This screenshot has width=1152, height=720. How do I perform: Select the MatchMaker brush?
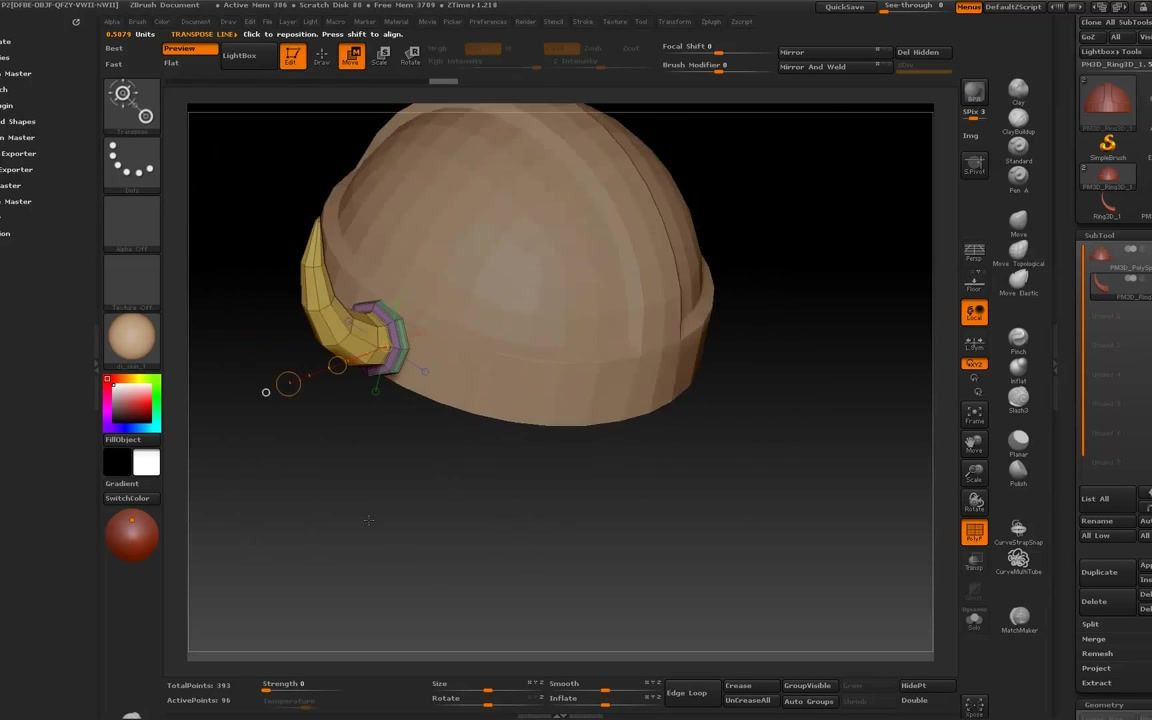(1018, 618)
